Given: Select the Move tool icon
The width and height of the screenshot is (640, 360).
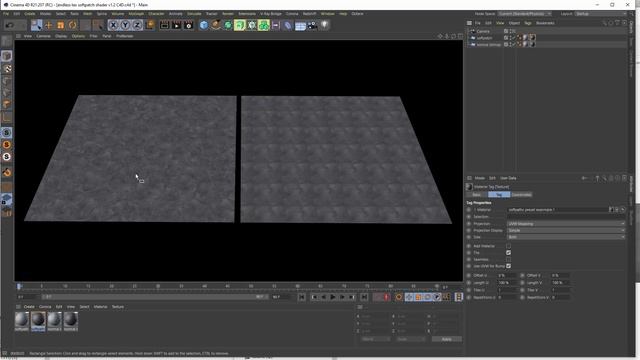Looking at the screenshot, I should point(49,25).
